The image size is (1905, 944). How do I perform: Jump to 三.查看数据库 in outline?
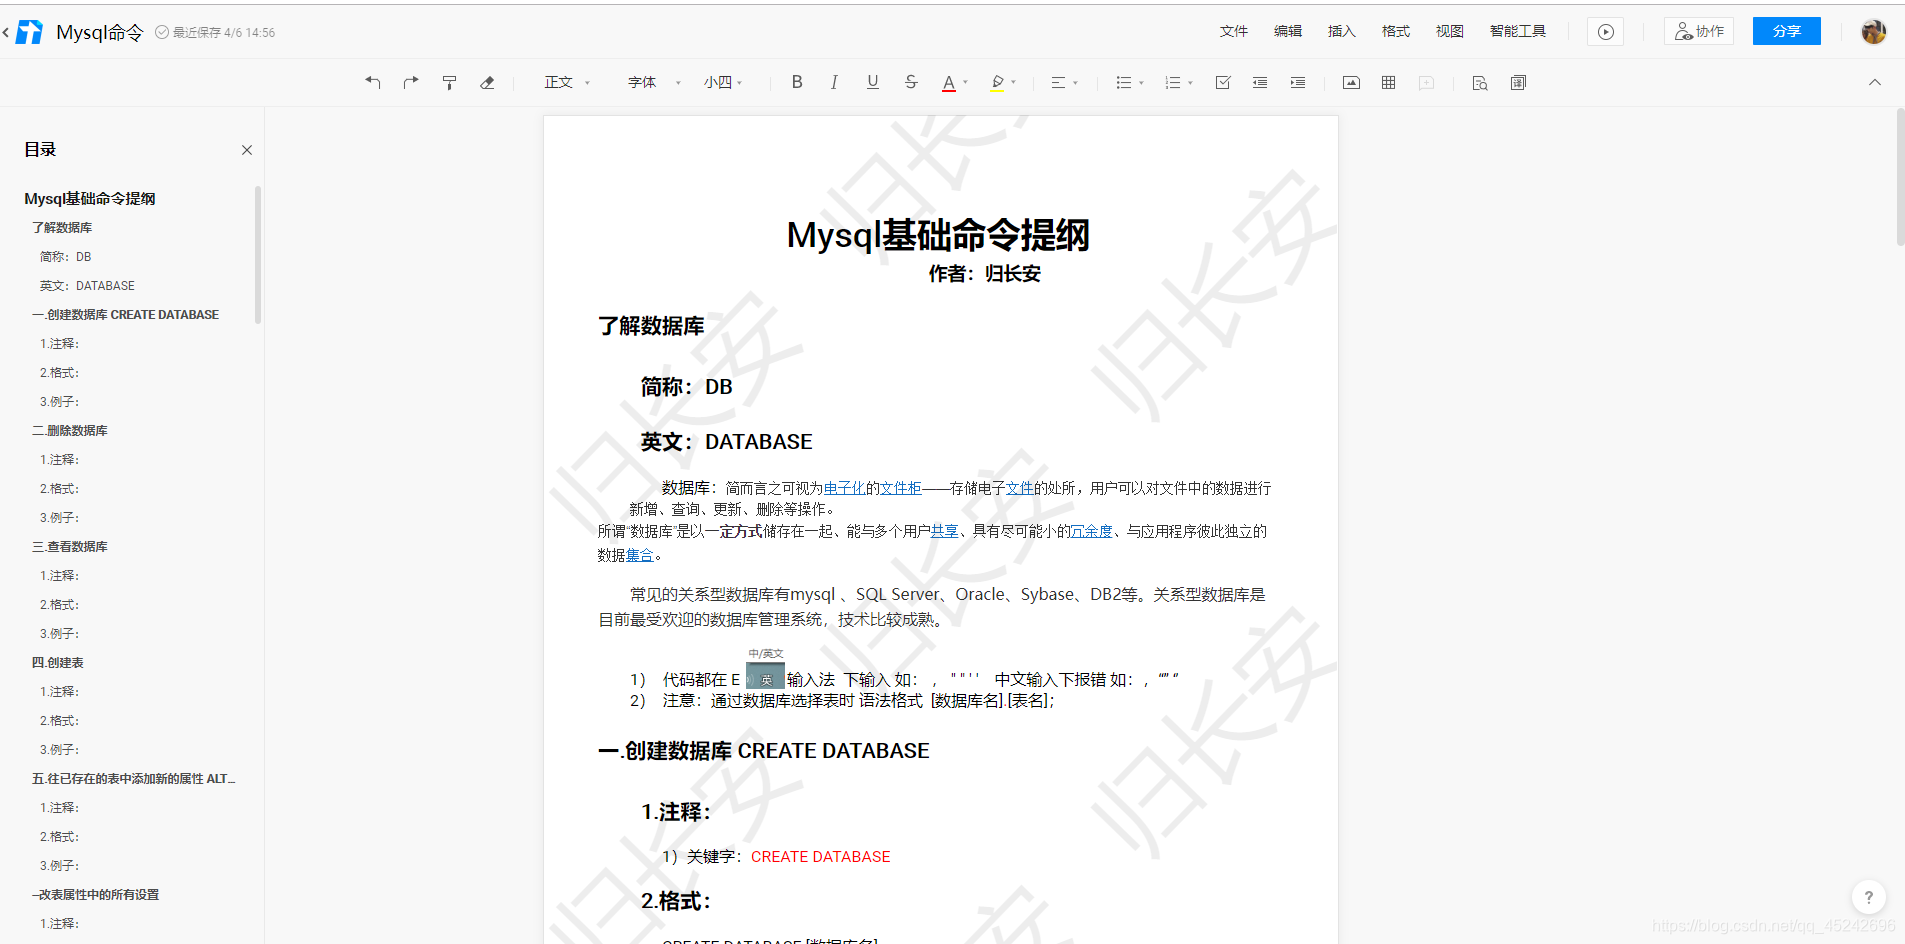tap(70, 547)
